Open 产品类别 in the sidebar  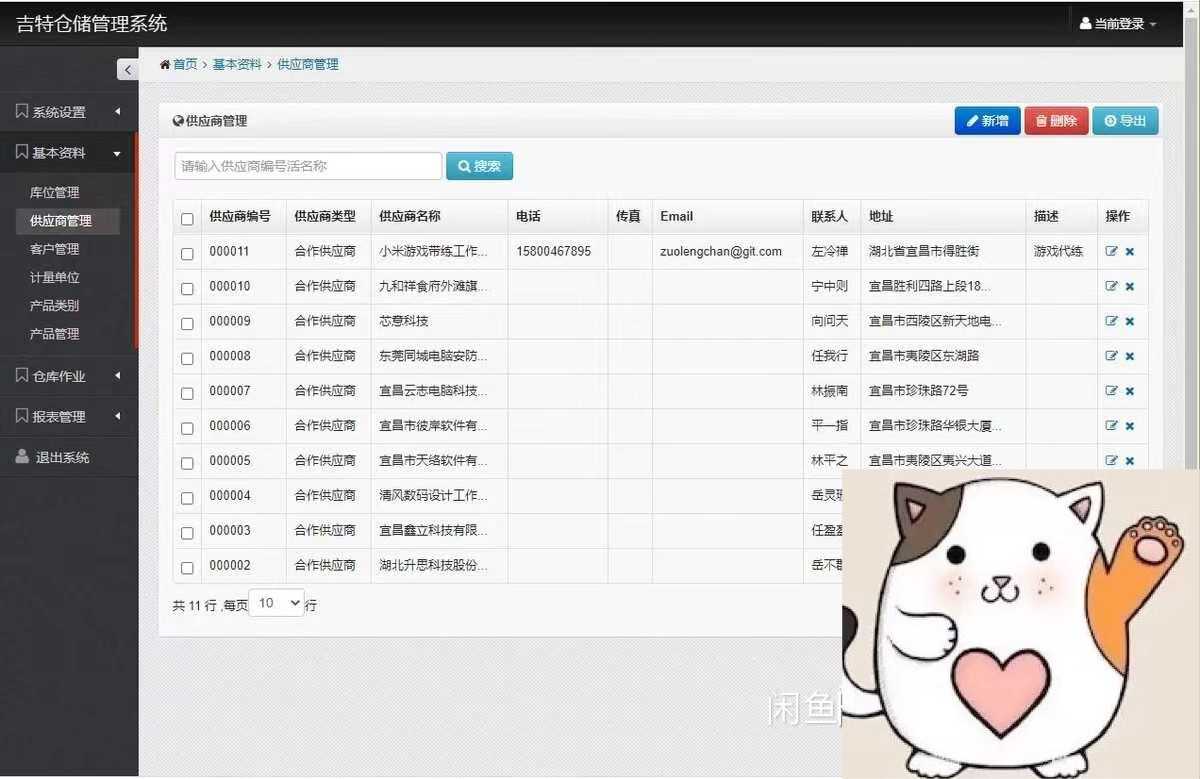54,305
